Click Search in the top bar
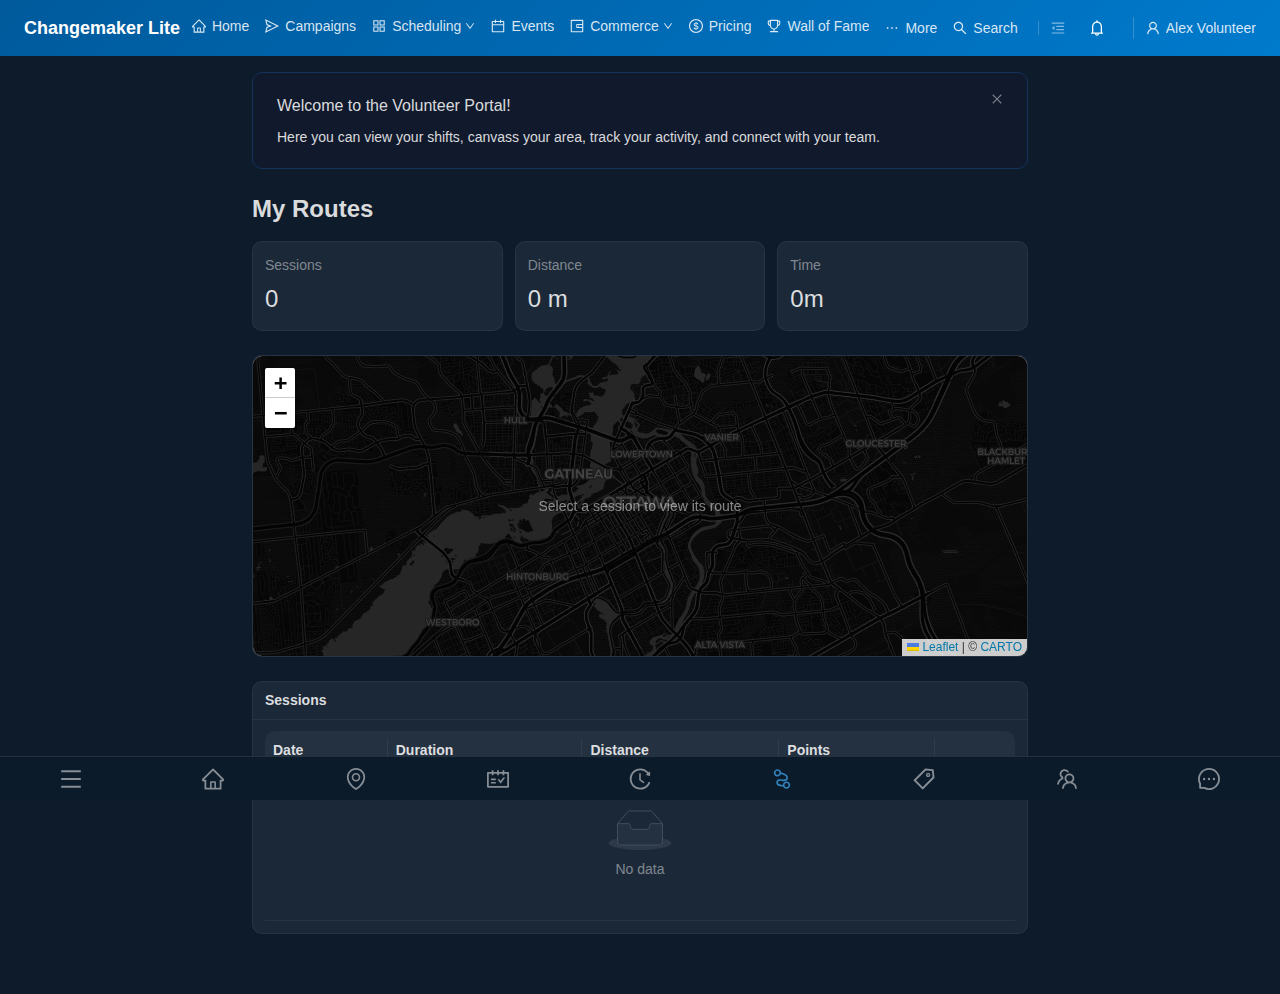 tap(985, 28)
